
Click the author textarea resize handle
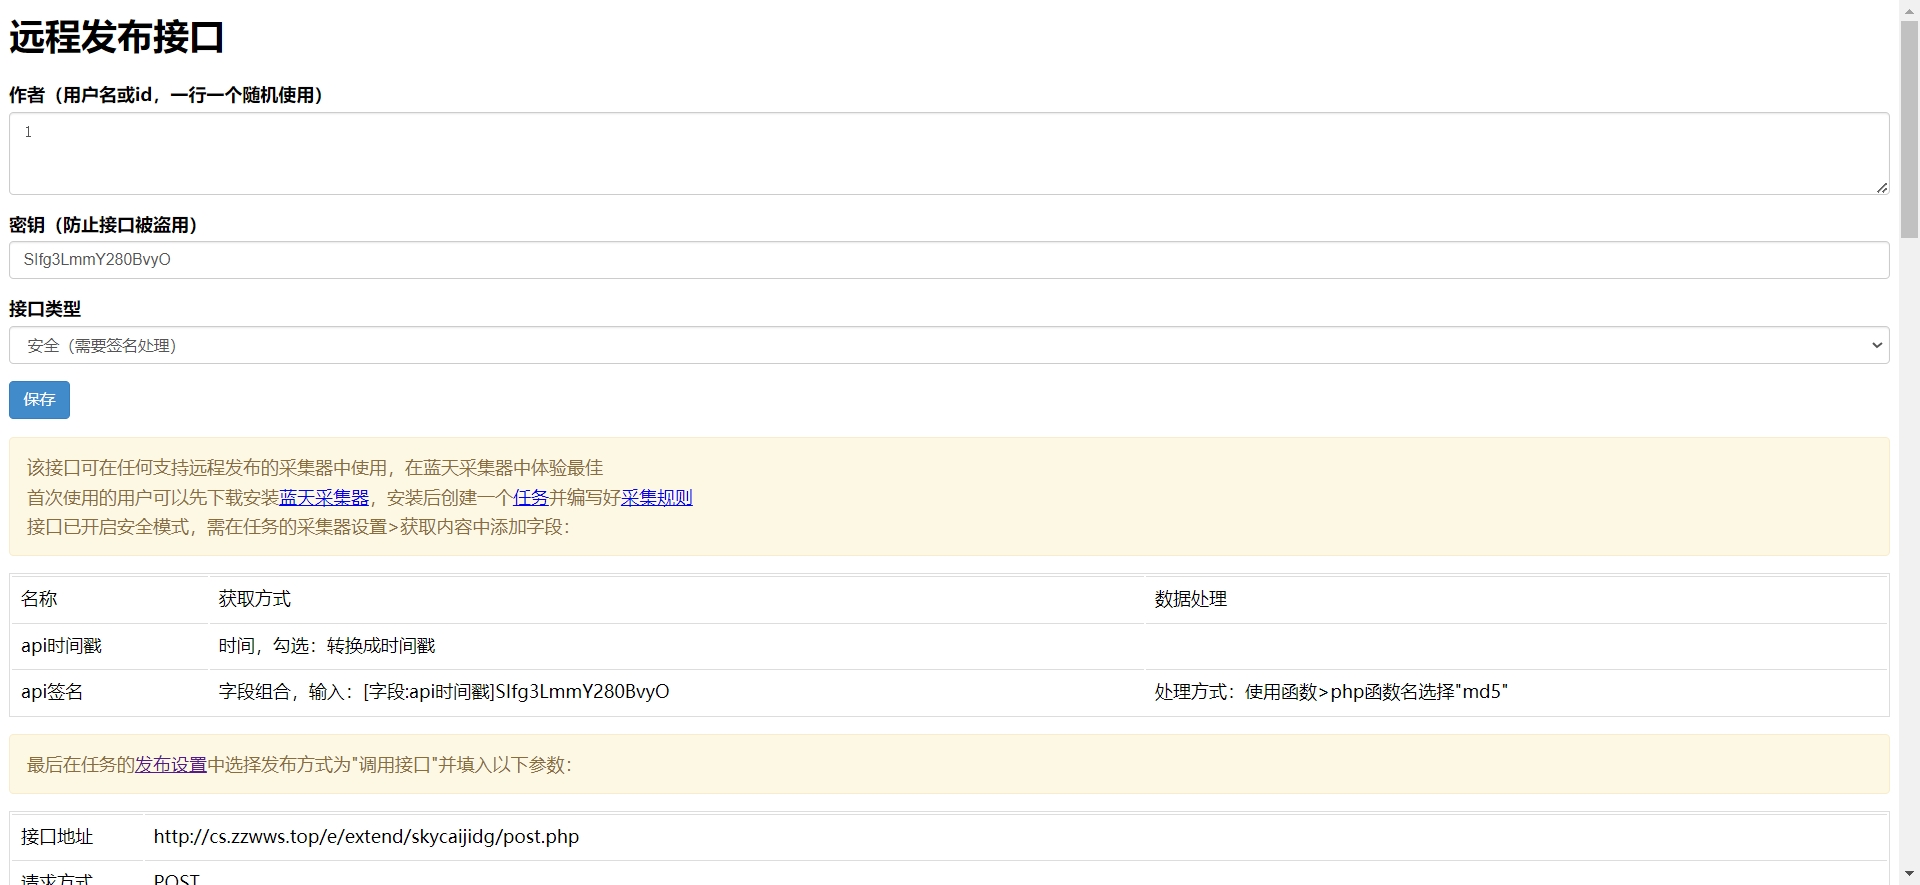[x=1881, y=187]
